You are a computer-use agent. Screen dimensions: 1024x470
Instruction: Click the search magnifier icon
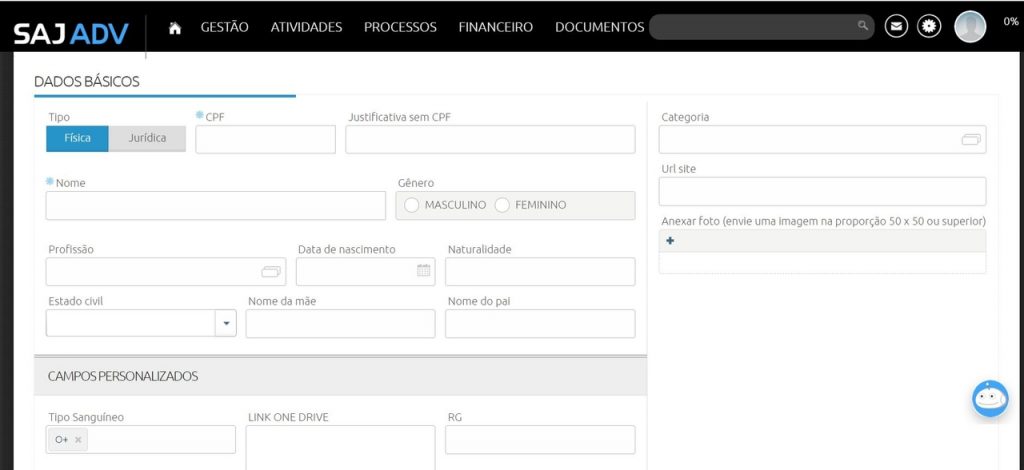click(863, 25)
